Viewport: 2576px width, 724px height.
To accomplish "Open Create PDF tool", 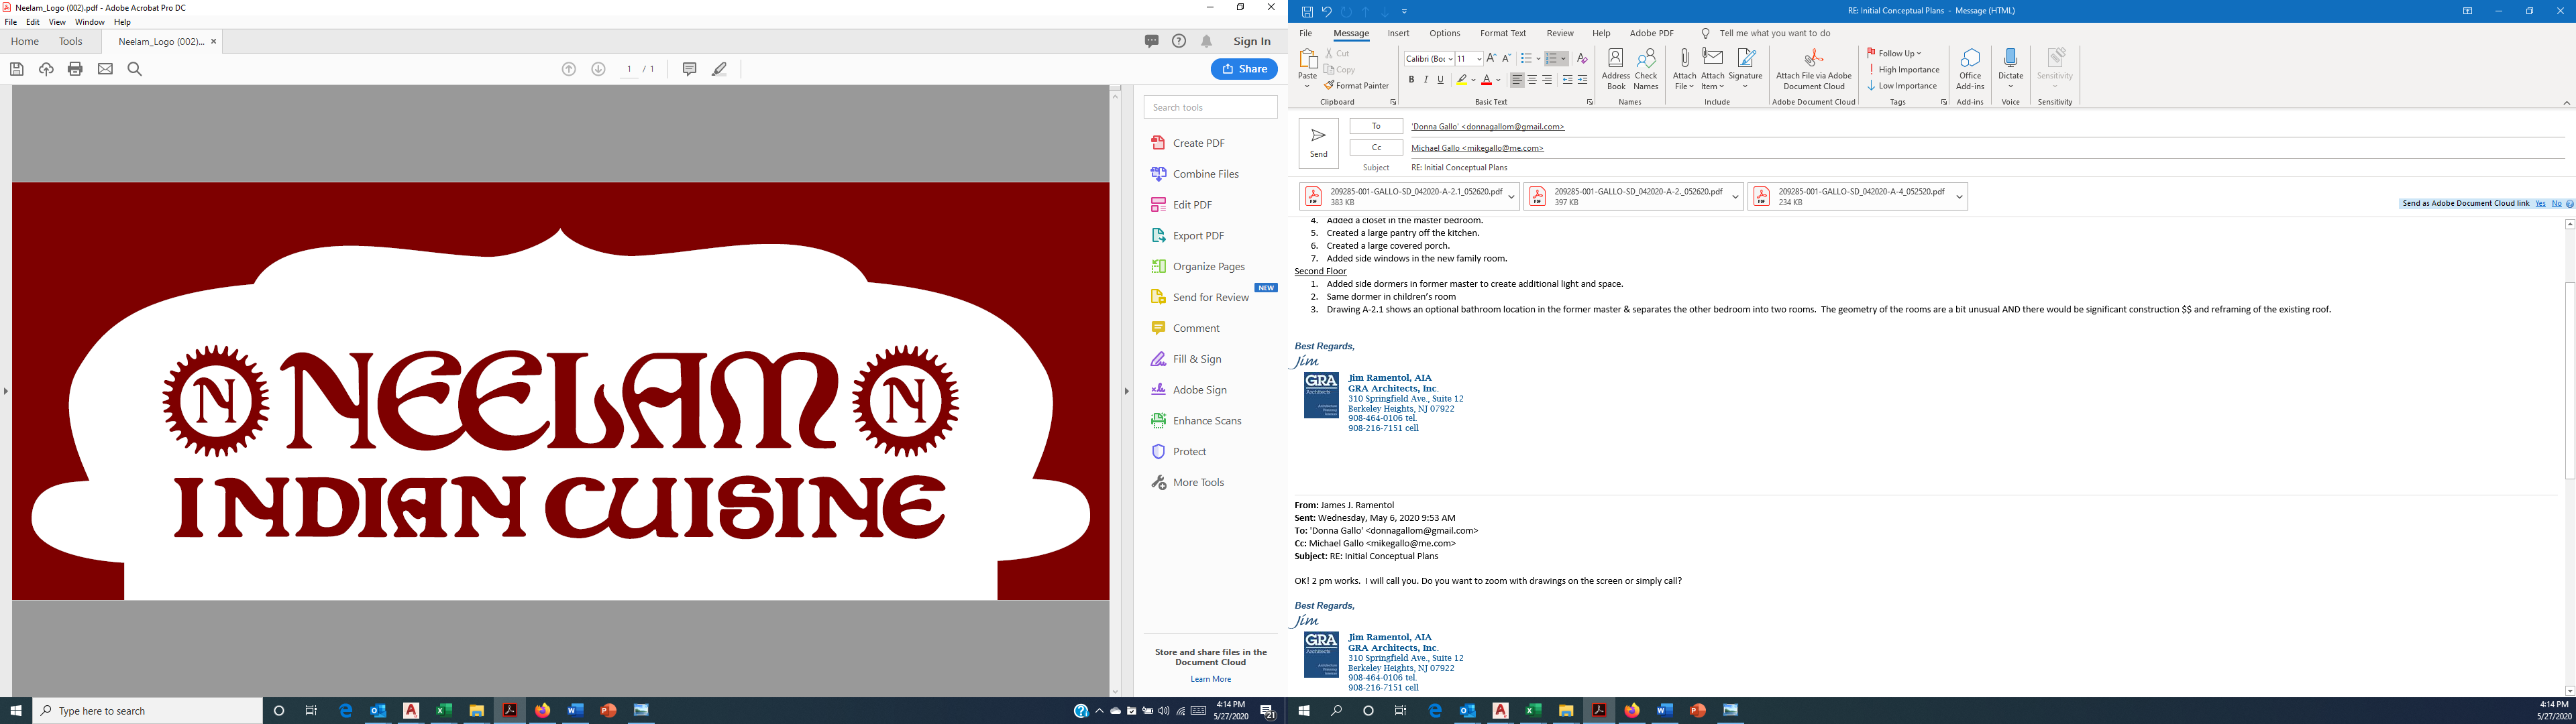I will [x=1188, y=143].
